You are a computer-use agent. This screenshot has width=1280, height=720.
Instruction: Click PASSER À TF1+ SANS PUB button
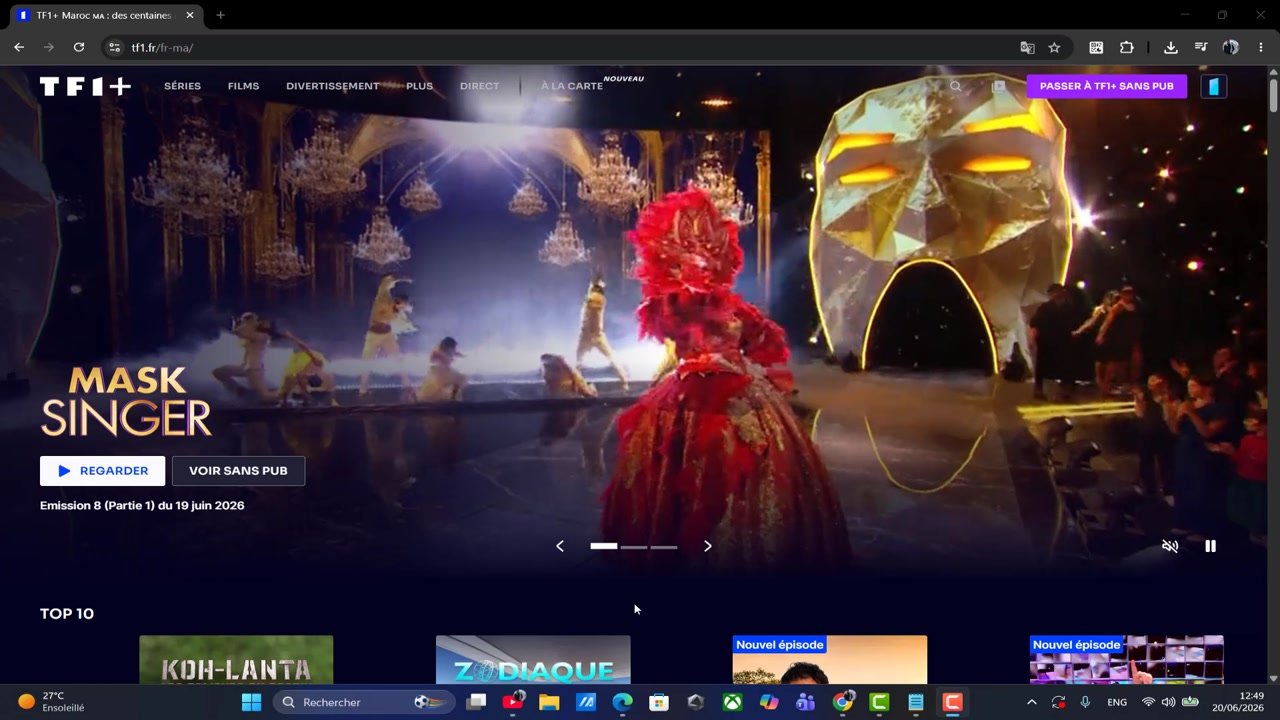pyautogui.click(x=1107, y=86)
